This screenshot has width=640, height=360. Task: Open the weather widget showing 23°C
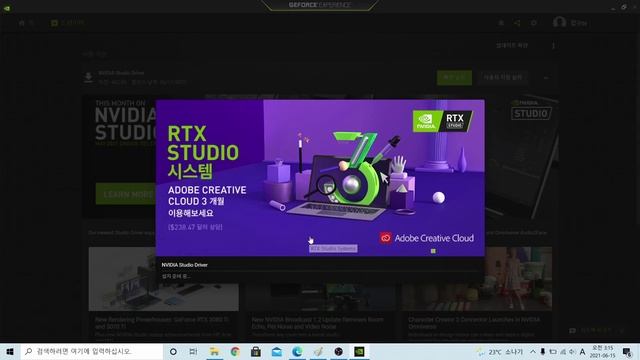click(x=500, y=351)
